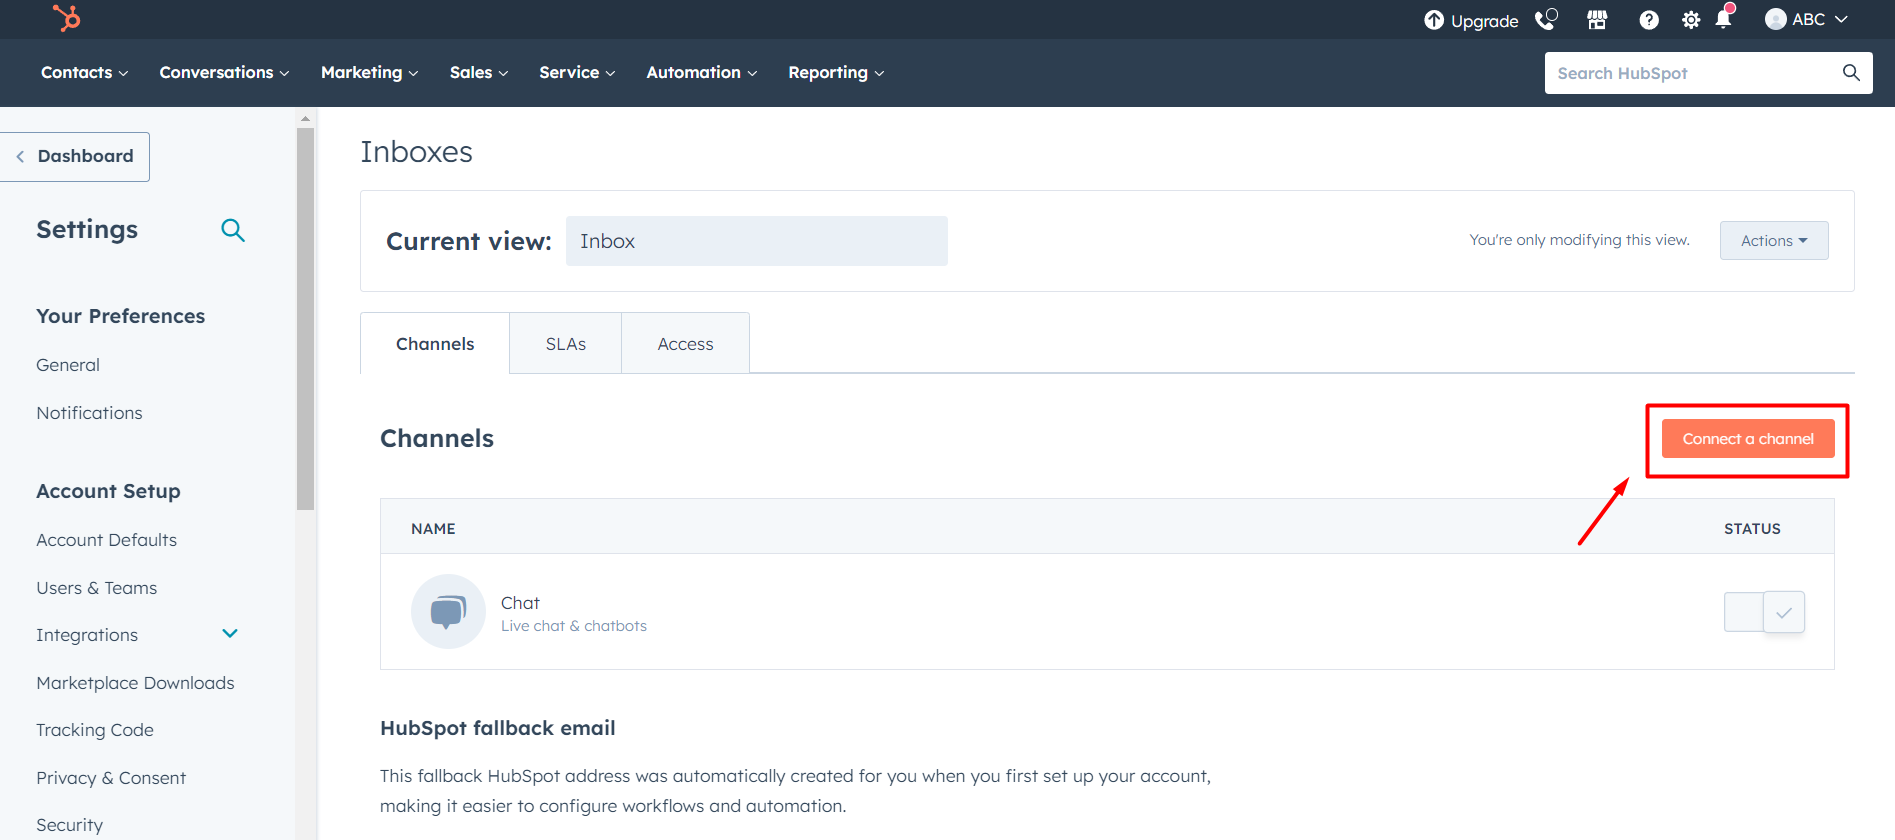Viewport: 1895px width, 840px height.
Task: Switch to the SLAs tab
Action: coord(565,344)
